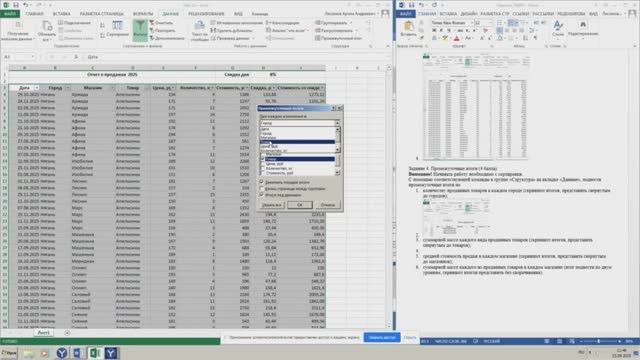Image resolution: width=640 pixels, height=360 pixels.
Task: Adjust Word zoom slider in status bar
Action: click(599, 341)
